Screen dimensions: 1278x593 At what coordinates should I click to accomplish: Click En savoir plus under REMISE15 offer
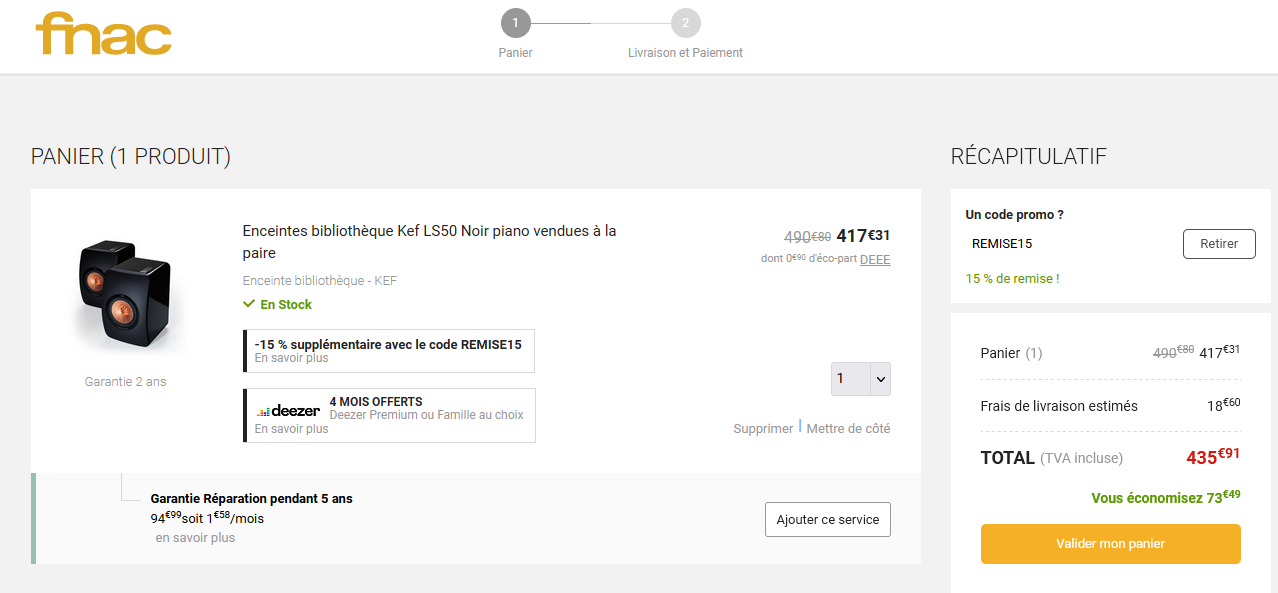tap(291, 358)
